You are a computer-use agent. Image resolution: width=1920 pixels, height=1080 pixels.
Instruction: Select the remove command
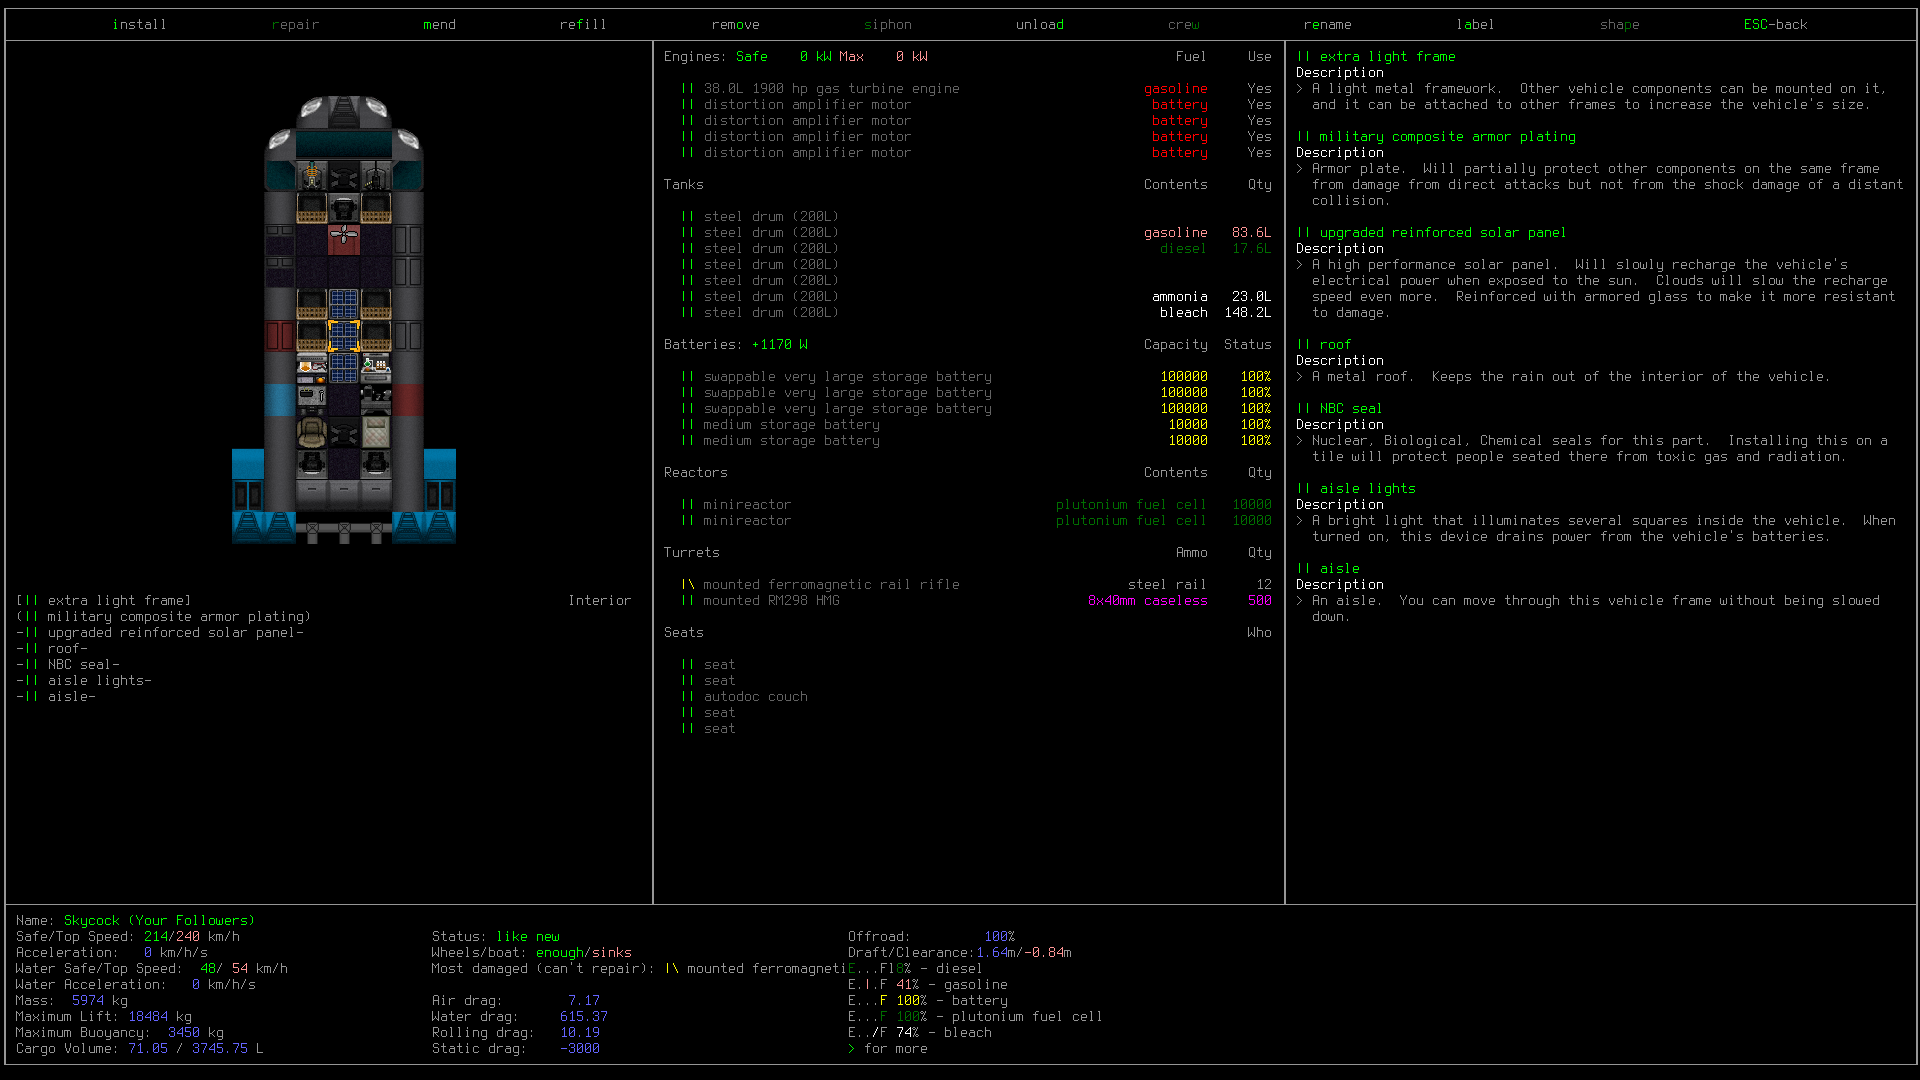[x=735, y=25]
